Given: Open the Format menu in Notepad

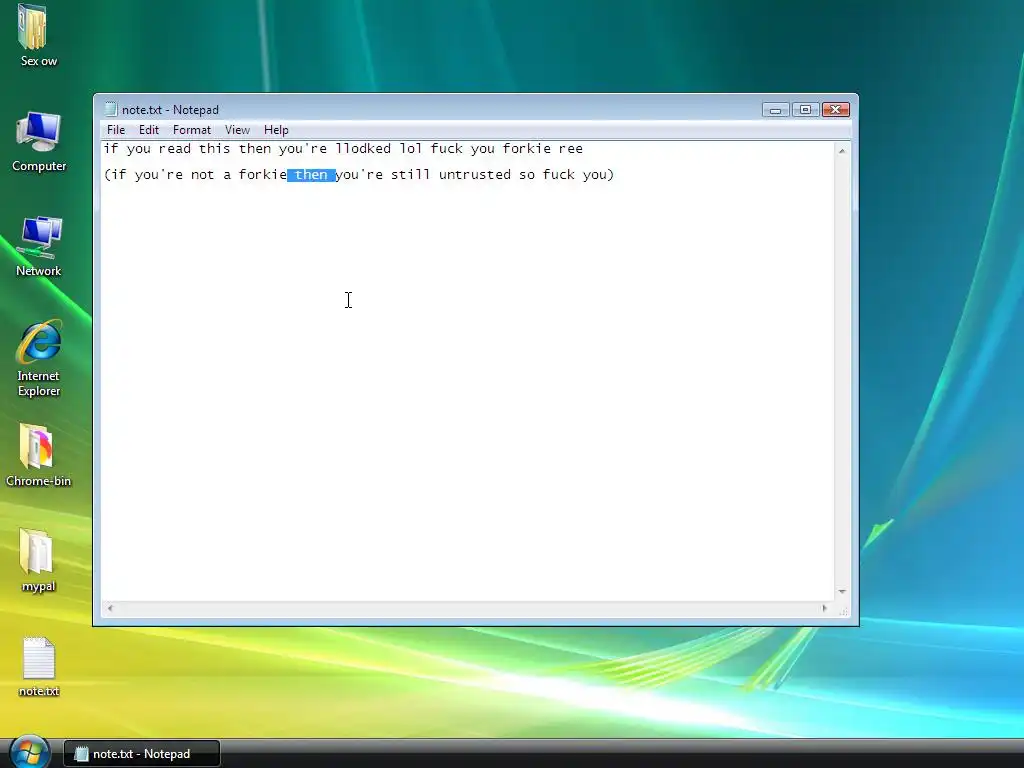Looking at the screenshot, I should (x=191, y=130).
